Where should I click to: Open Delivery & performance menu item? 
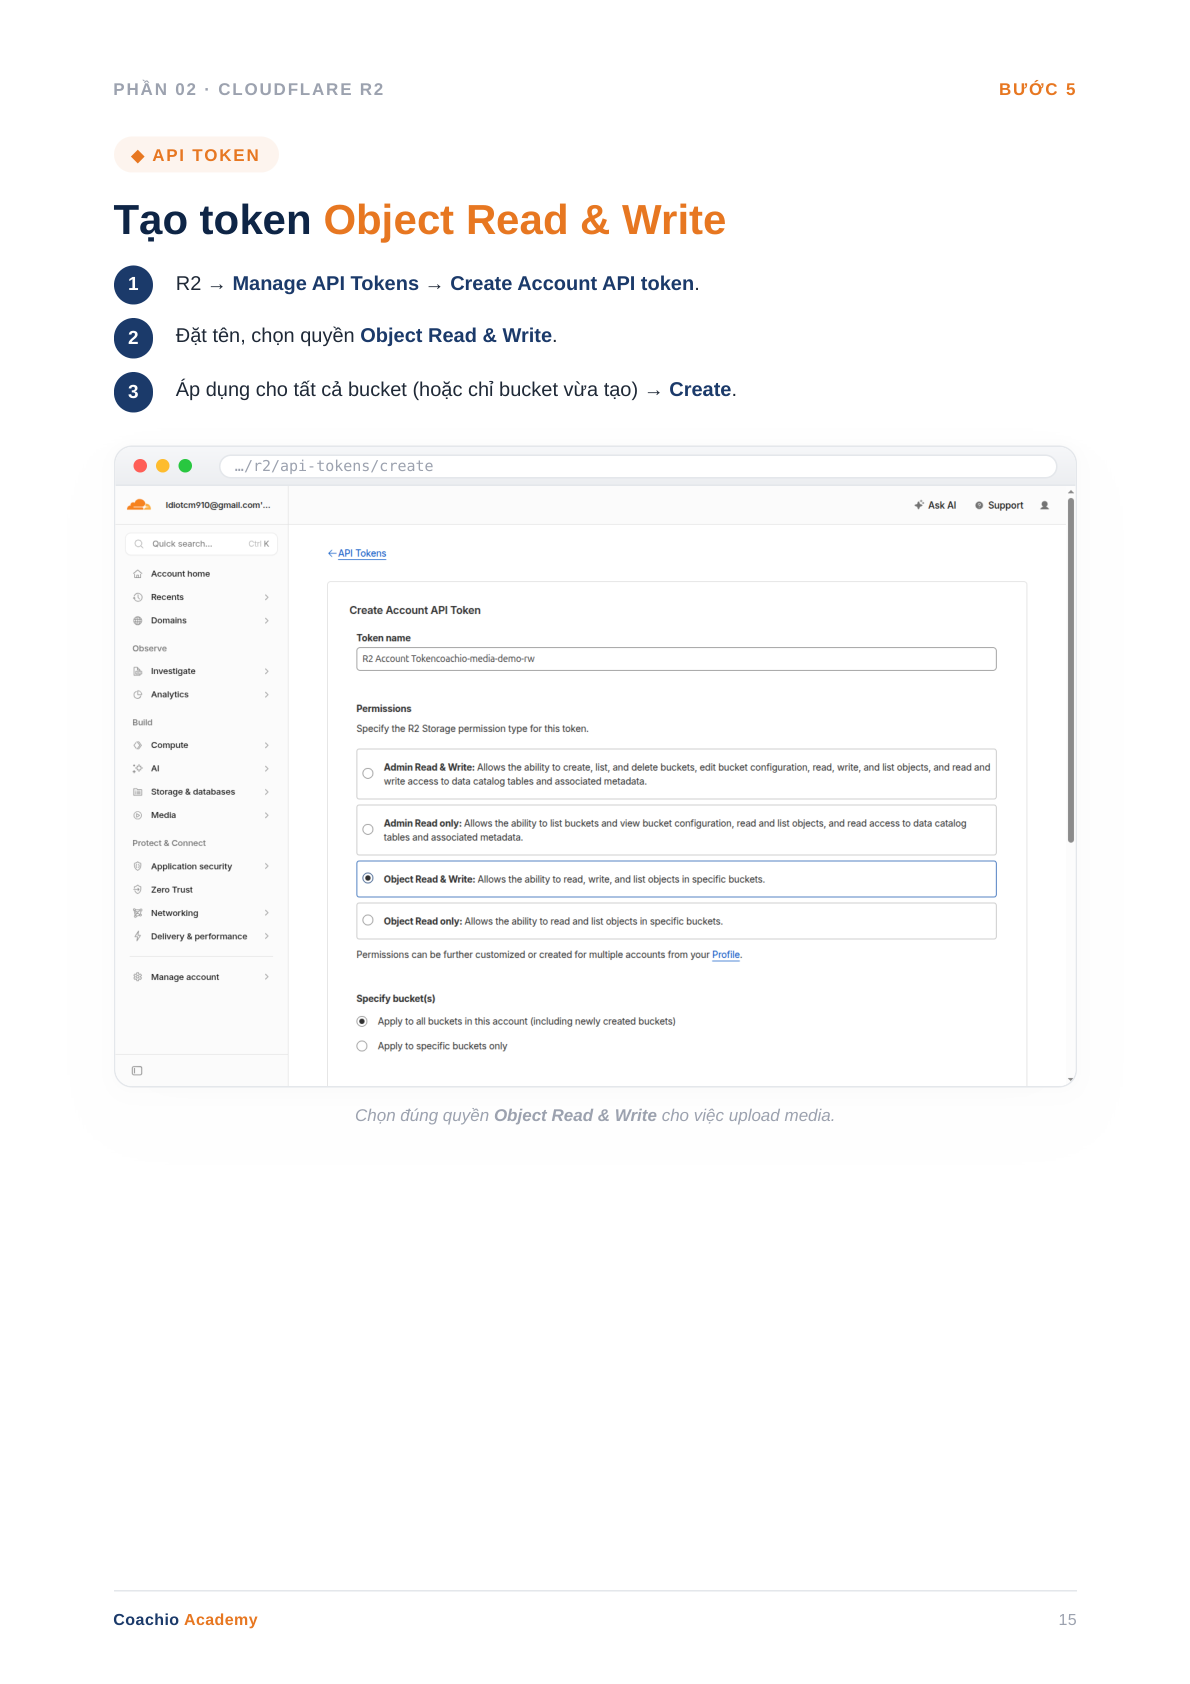199,937
